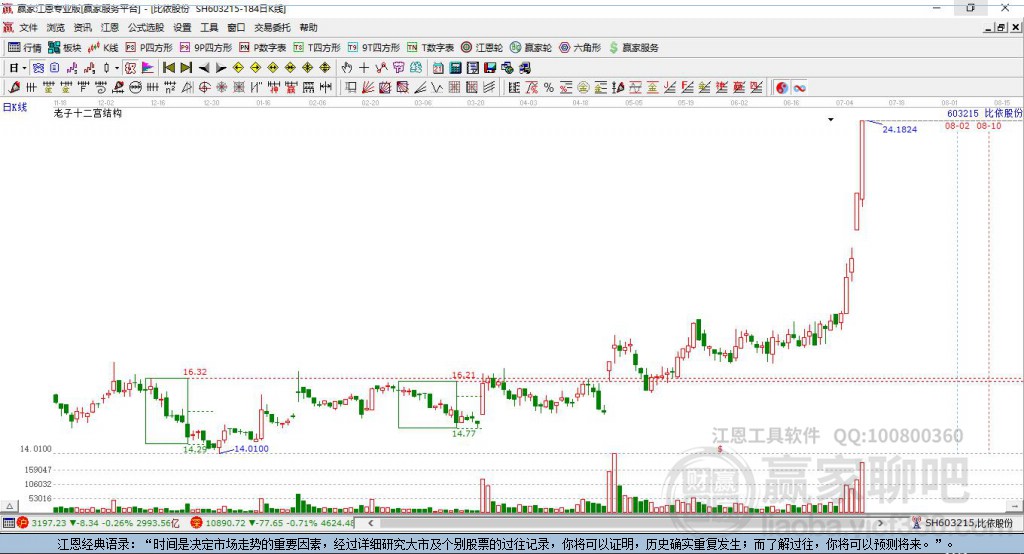Select the angle lines tool
Screen dimensions: 1024x554
[x=421, y=87]
